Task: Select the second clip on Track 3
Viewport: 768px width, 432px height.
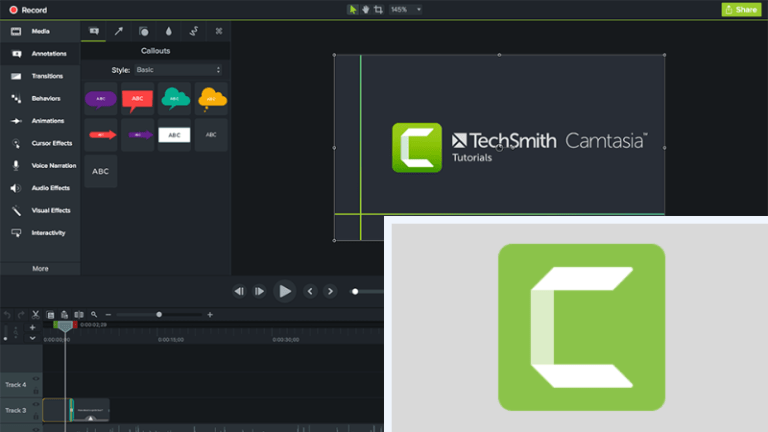Action: pyautogui.click(x=91, y=410)
